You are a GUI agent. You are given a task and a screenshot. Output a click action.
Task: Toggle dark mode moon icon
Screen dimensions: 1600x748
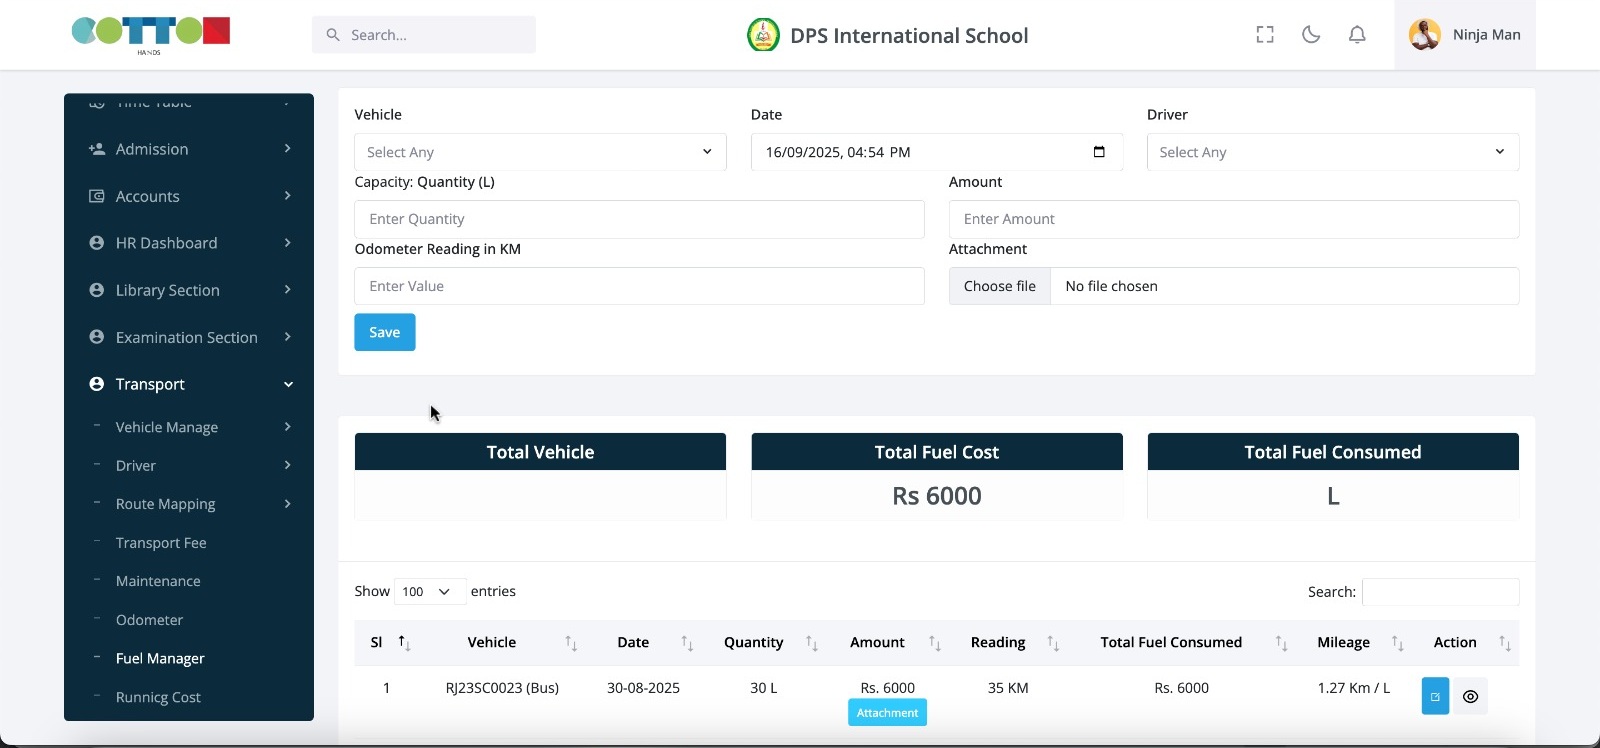1311,35
